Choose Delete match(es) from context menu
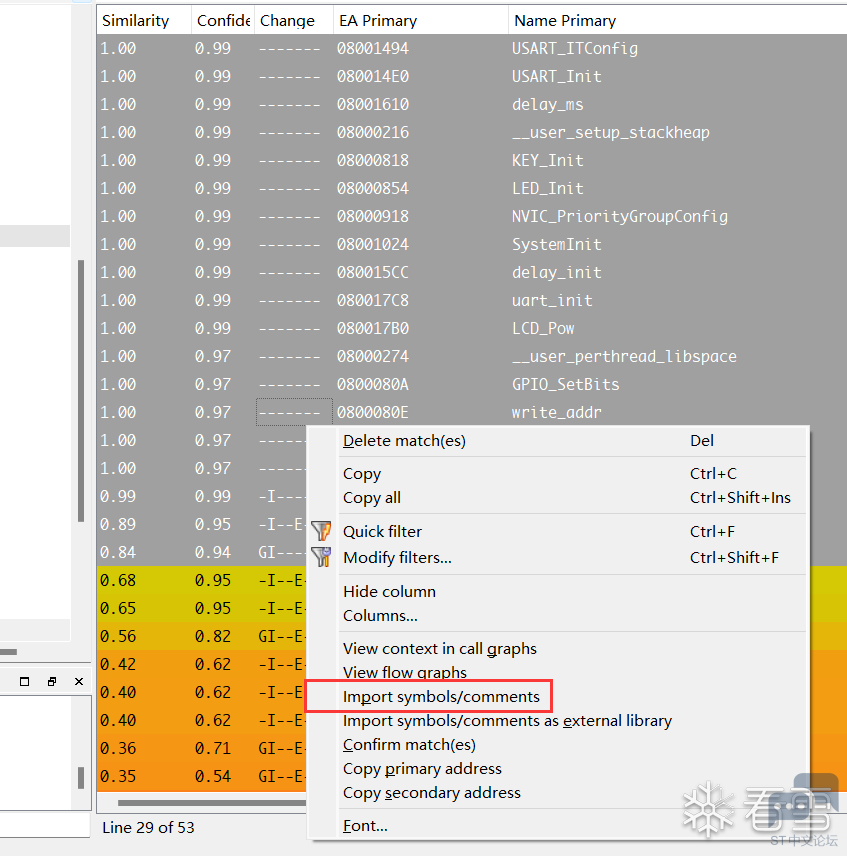 point(557,441)
